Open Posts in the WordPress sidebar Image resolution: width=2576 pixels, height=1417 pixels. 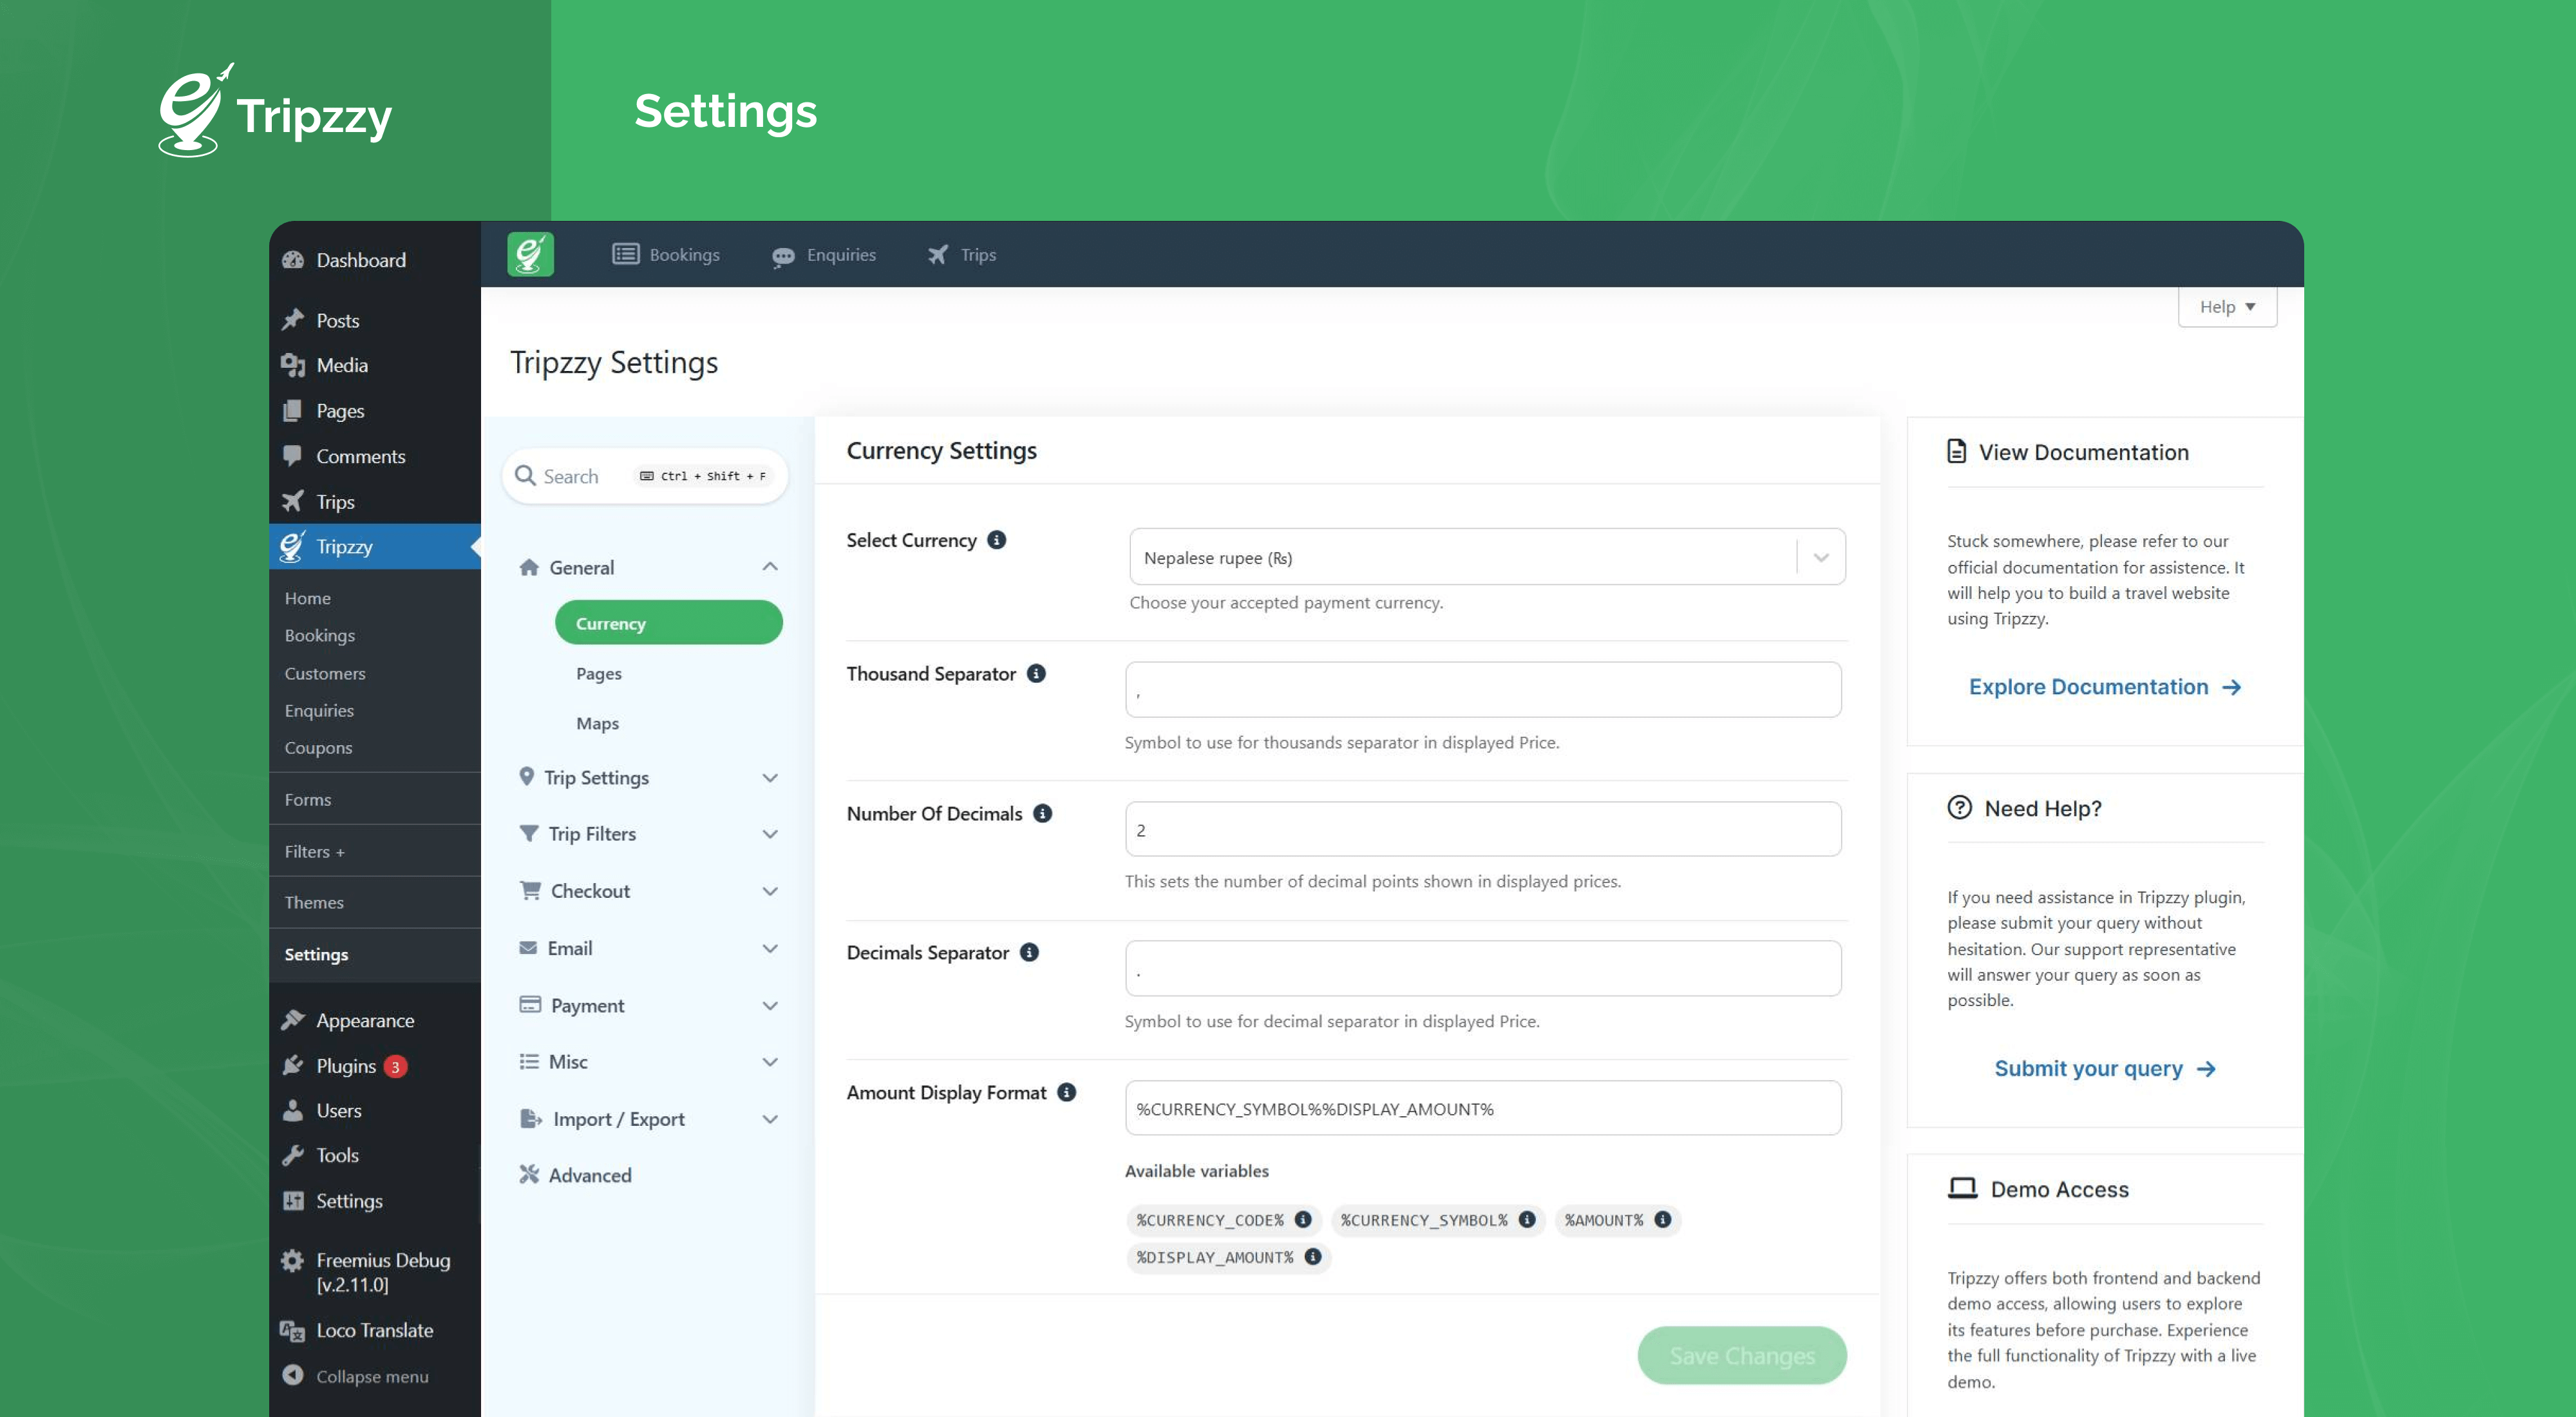point(375,320)
